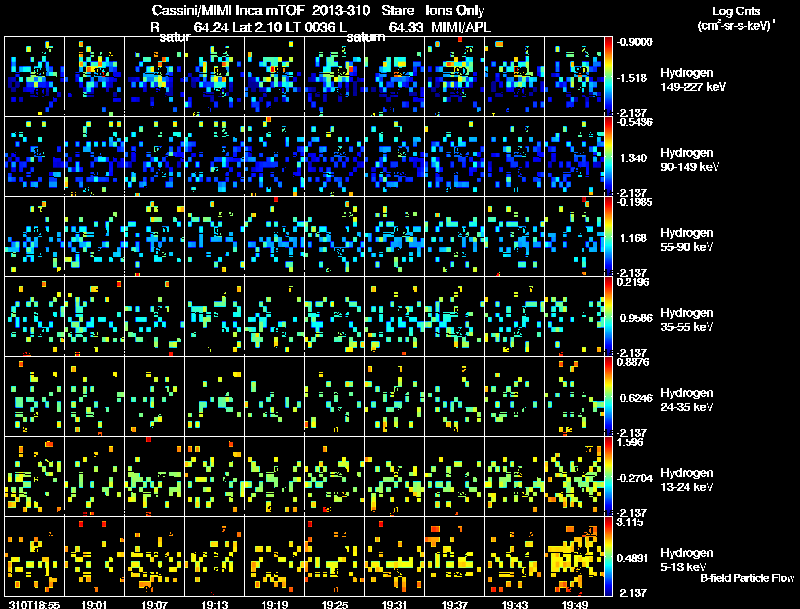Image resolution: width=800 pixels, height=609 pixels.
Task: Open the 5-13 keV panel at 18:55
Action: [x=34, y=556]
